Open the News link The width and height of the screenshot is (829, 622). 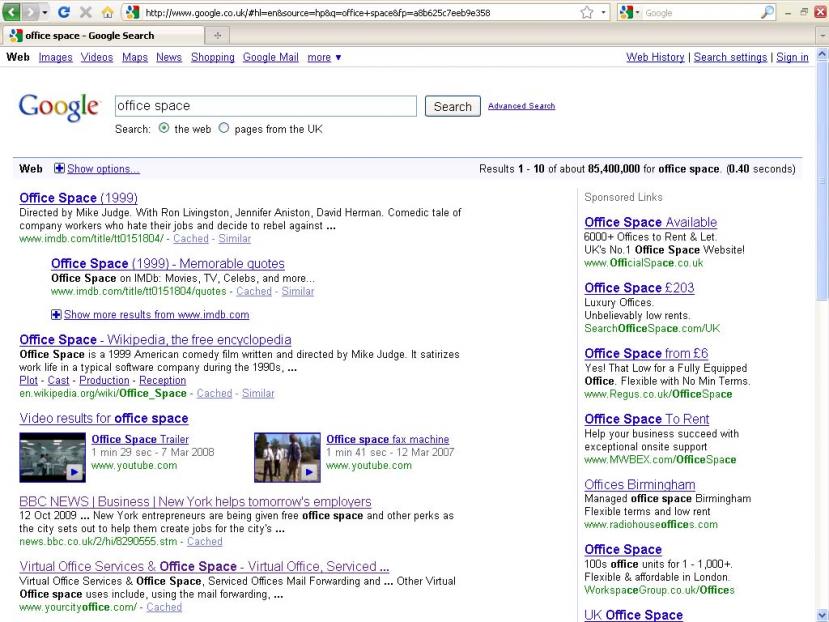(x=169, y=57)
